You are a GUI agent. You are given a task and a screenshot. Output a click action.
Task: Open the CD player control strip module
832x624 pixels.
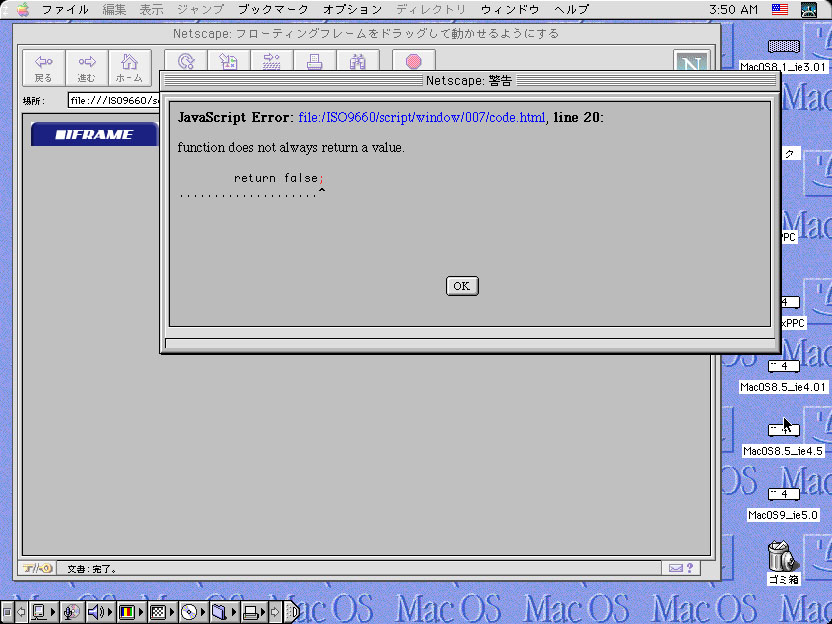(193, 612)
